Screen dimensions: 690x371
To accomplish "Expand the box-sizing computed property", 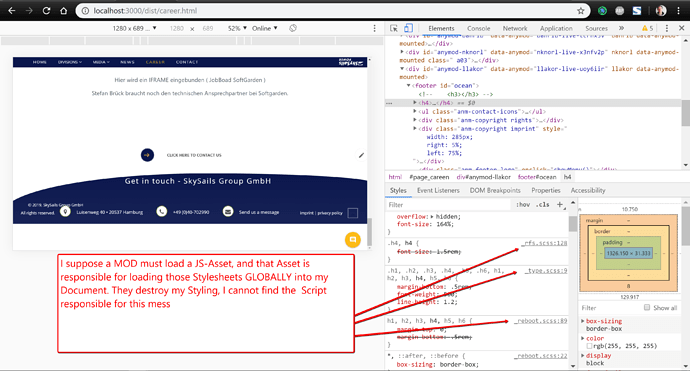I will pos(583,321).
